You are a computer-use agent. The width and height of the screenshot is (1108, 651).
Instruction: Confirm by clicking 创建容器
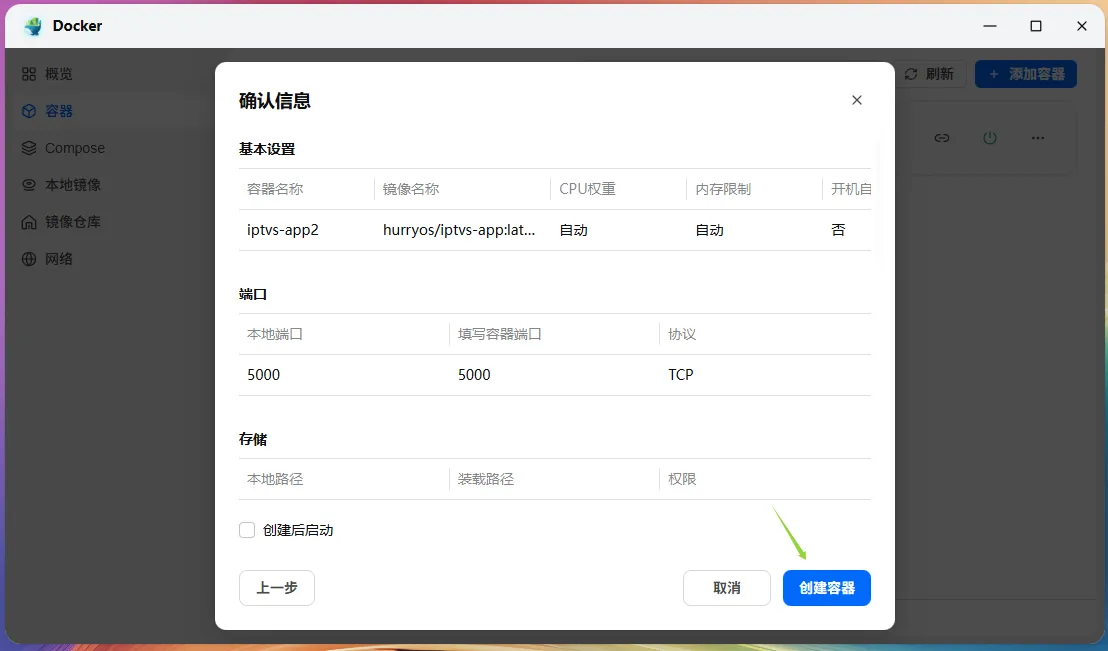point(826,588)
